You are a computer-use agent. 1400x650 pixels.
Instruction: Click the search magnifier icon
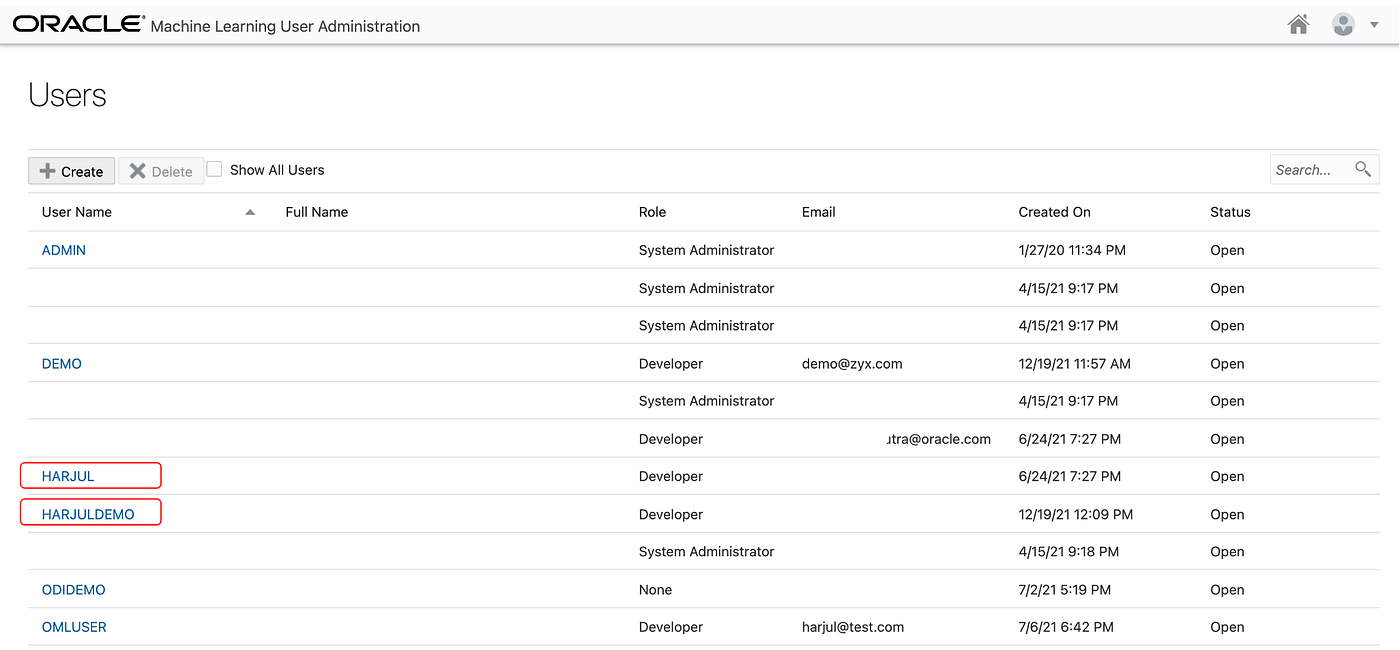tap(1363, 169)
